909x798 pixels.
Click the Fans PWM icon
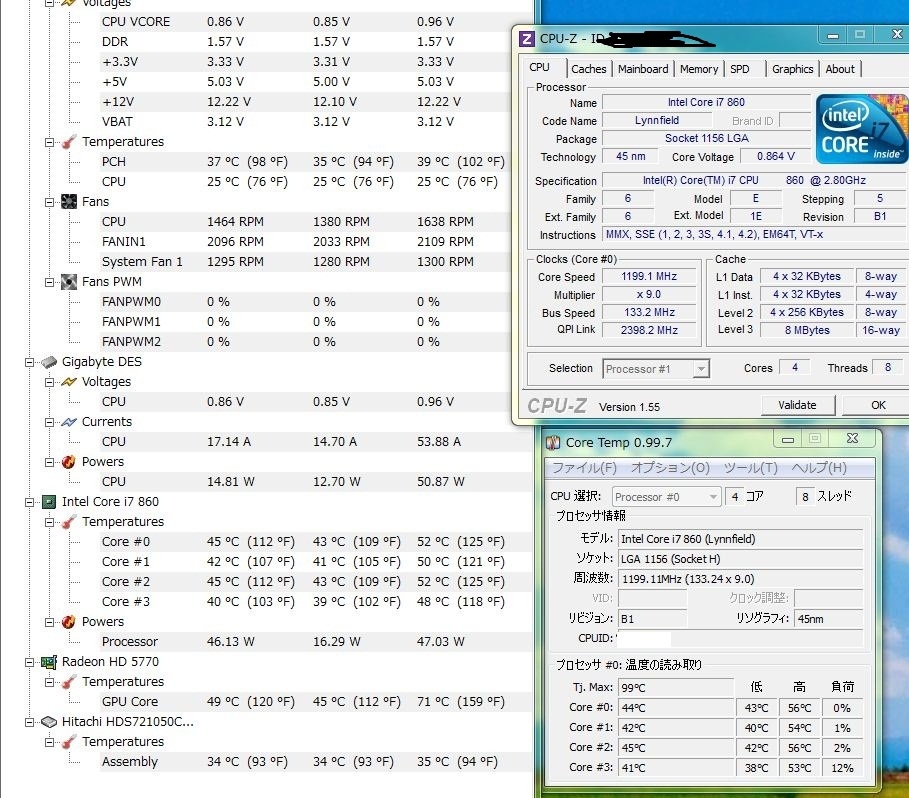(x=69, y=282)
